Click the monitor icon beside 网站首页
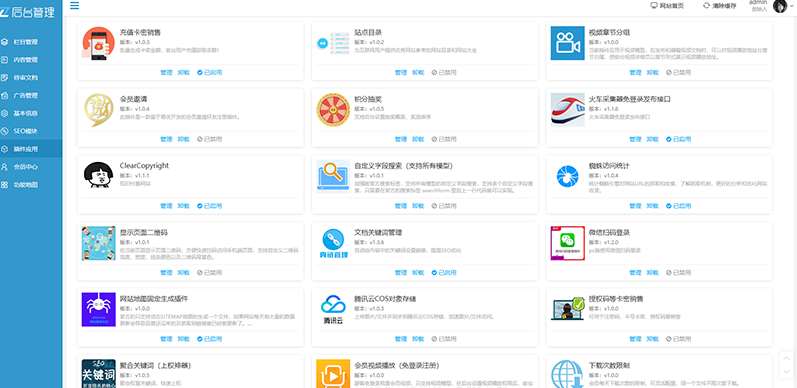The width and height of the screenshot is (797, 388). (x=654, y=6)
